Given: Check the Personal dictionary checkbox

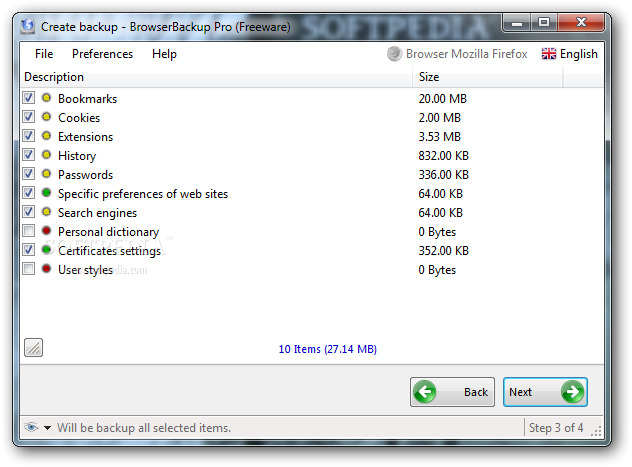Looking at the screenshot, I should point(28,230).
